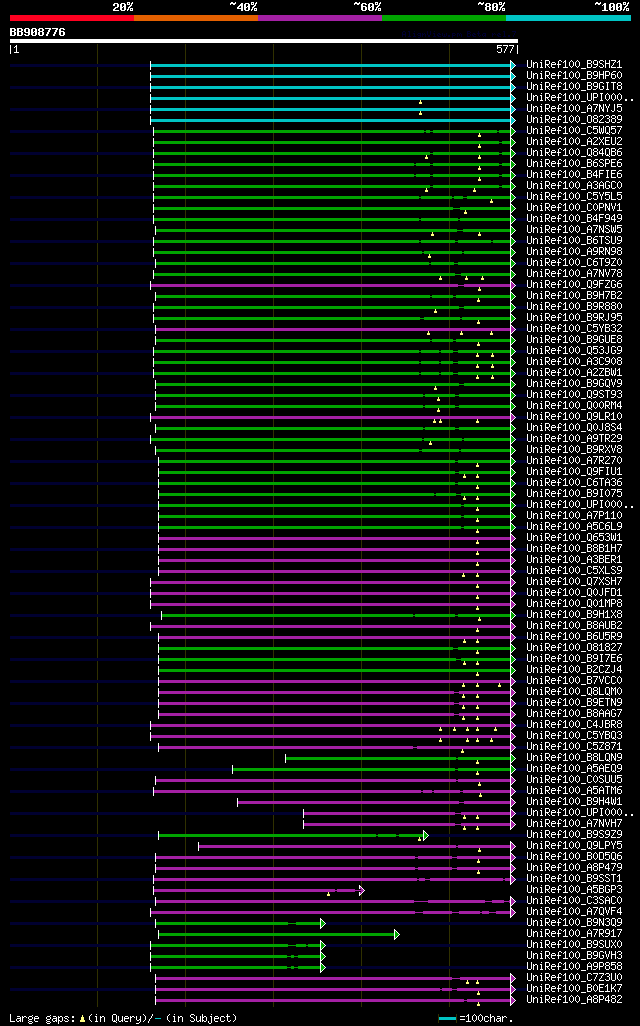
Task: Click the purple ~60% identity legend segment
Action: (x=320, y=18)
